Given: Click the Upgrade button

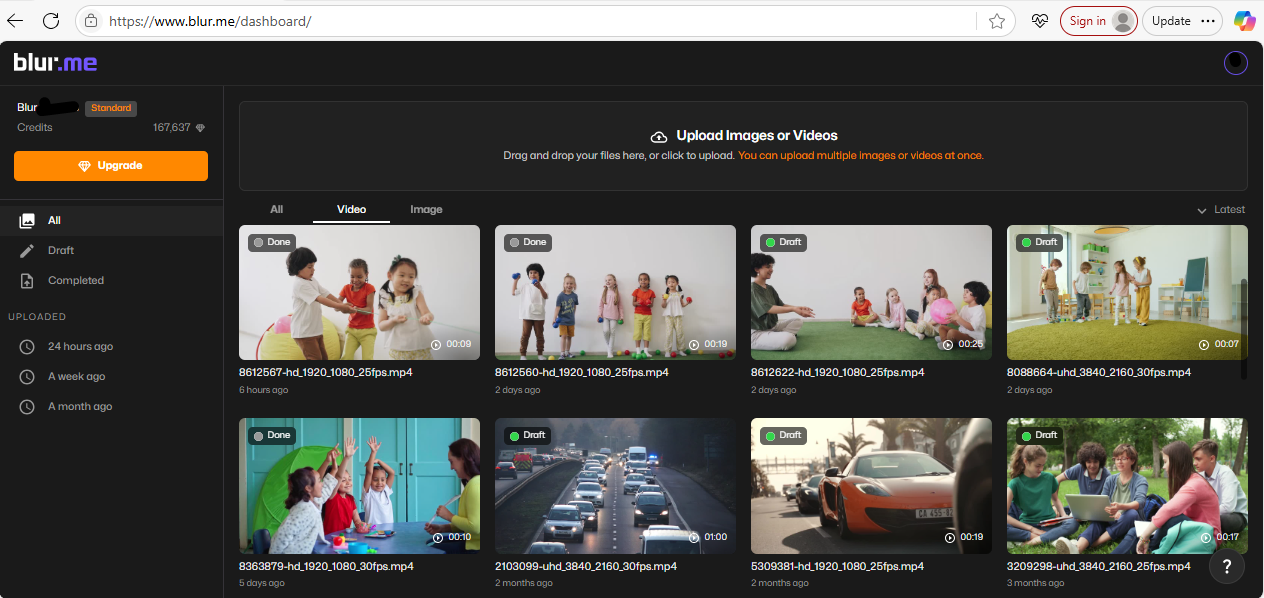Looking at the screenshot, I should point(110,165).
